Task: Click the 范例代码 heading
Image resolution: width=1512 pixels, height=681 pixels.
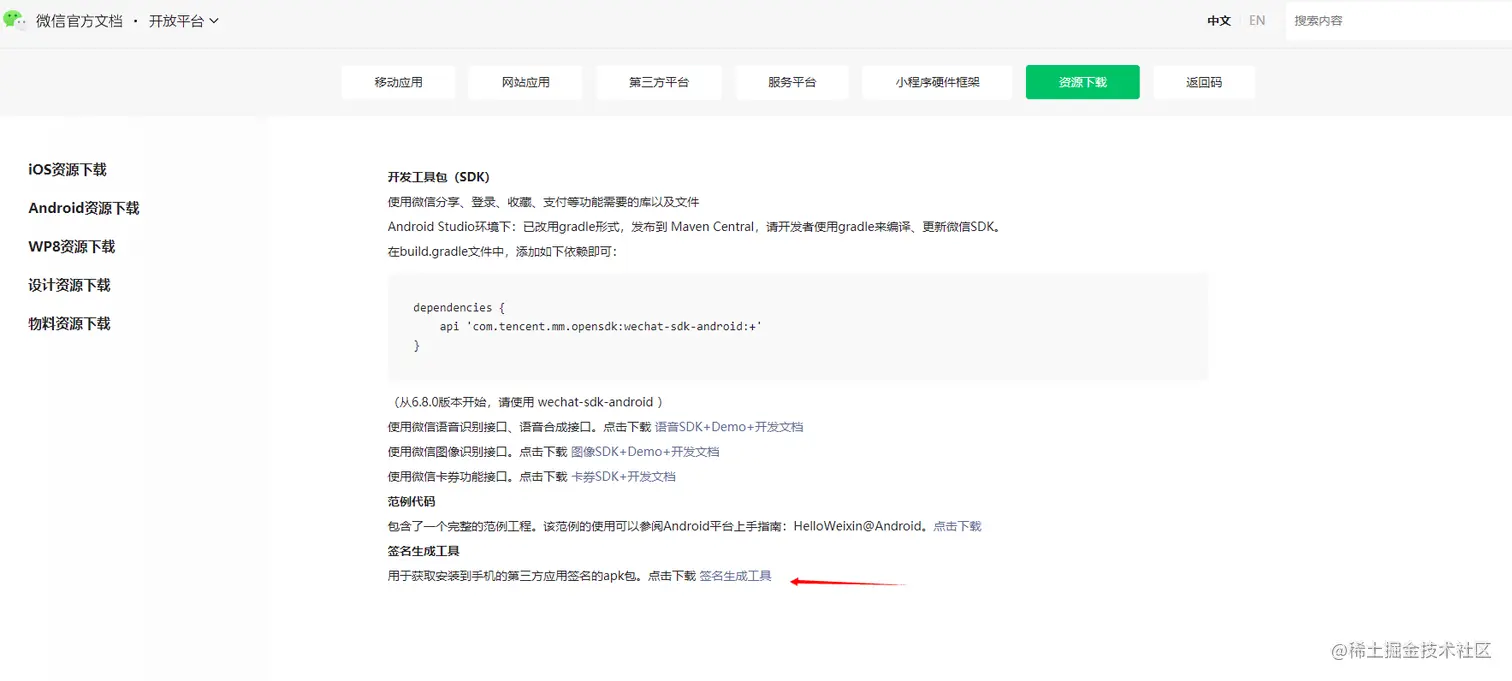Action: click(412, 502)
